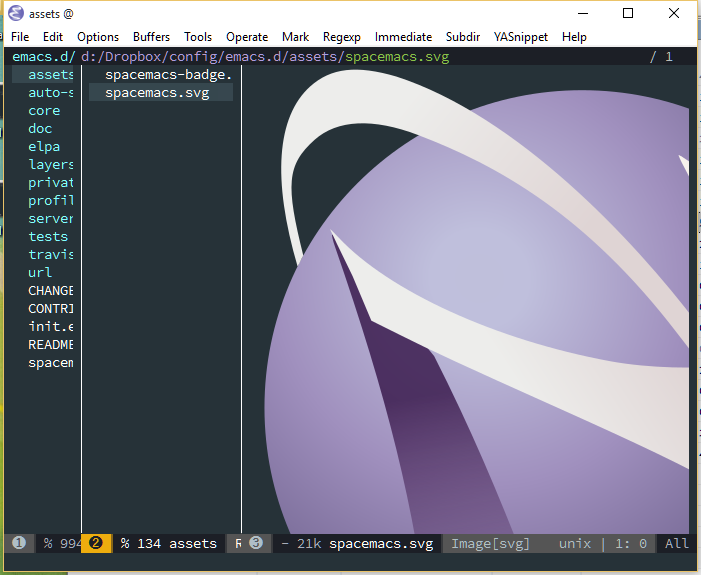Open the Help menu
The height and width of the screenshot is (575, 701).
click(x=574, y=37)
